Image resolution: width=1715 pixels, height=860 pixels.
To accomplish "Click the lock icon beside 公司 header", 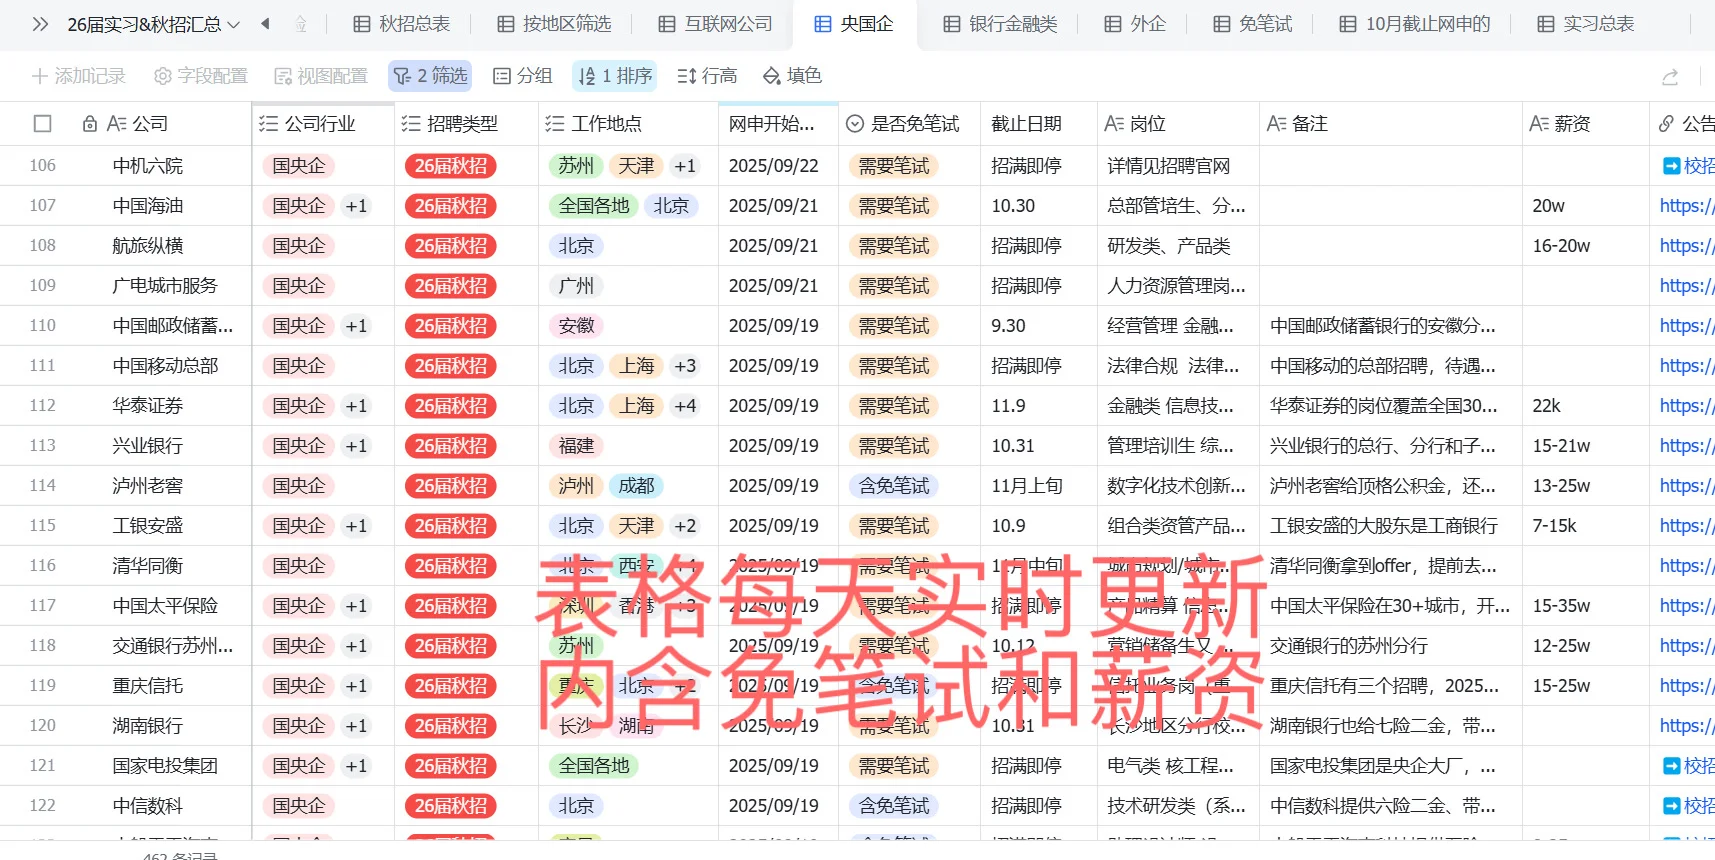I will pyautogui.click(x=90, y=124).
